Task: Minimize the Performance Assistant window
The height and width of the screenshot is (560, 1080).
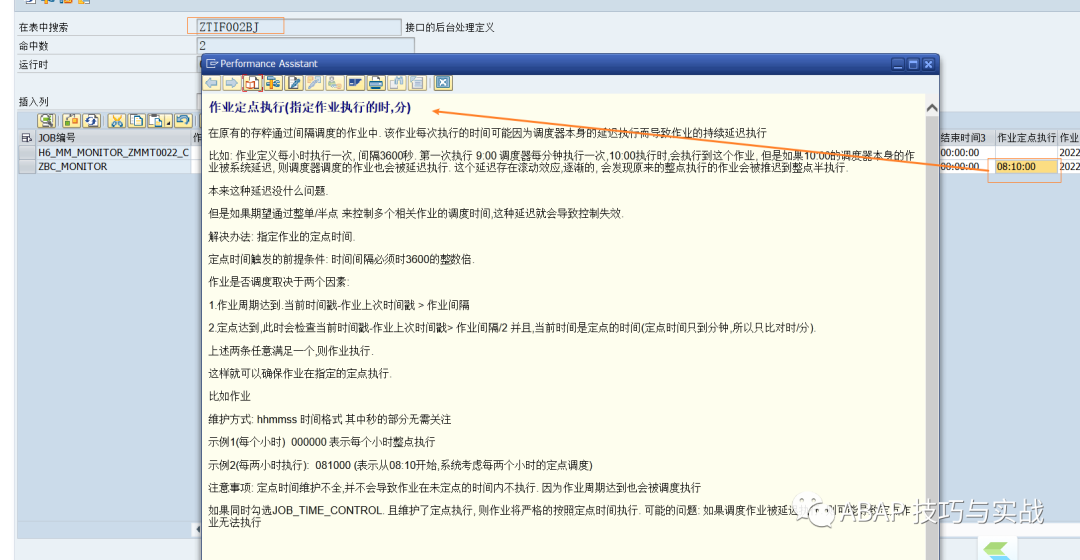Action: click(x=898, y=64)
